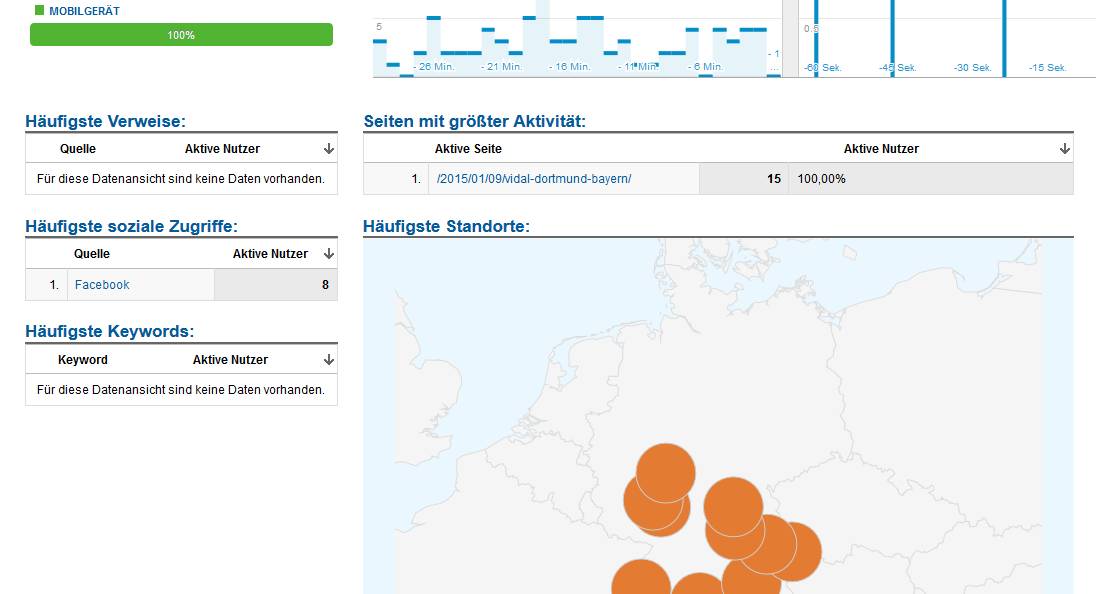Click the -21 Min. timeline label
The height and width of the screenshot is (594, 1096).
(x=501, y=67)
